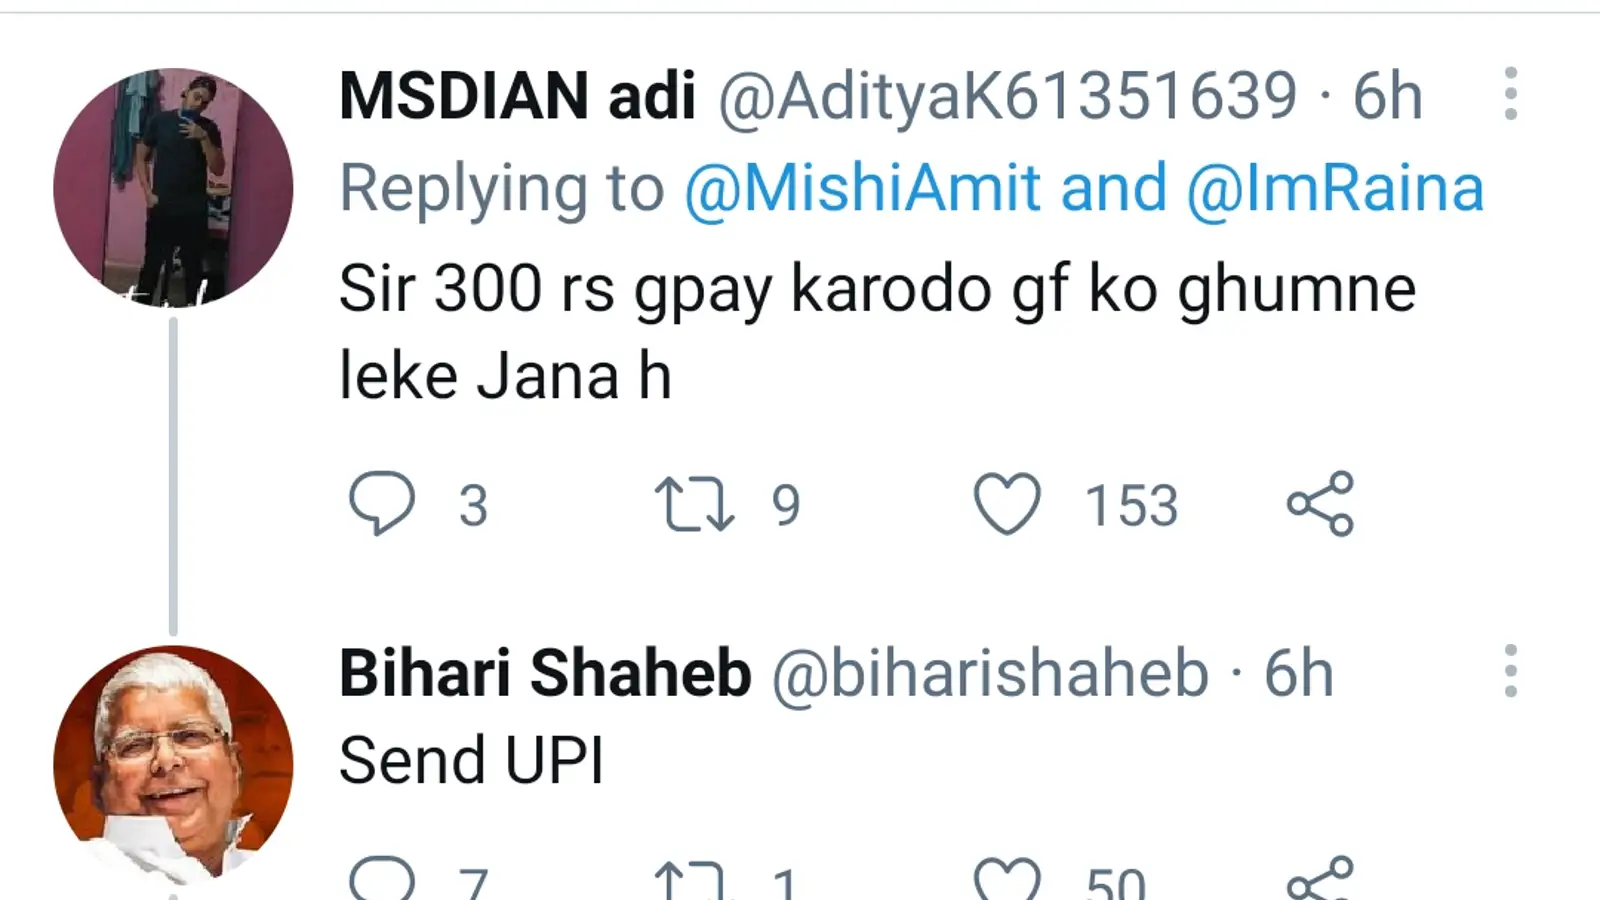Open Bihari Shaheb's profile picture
Viewport: 1600px width, 900px height.
coord(173,765)
